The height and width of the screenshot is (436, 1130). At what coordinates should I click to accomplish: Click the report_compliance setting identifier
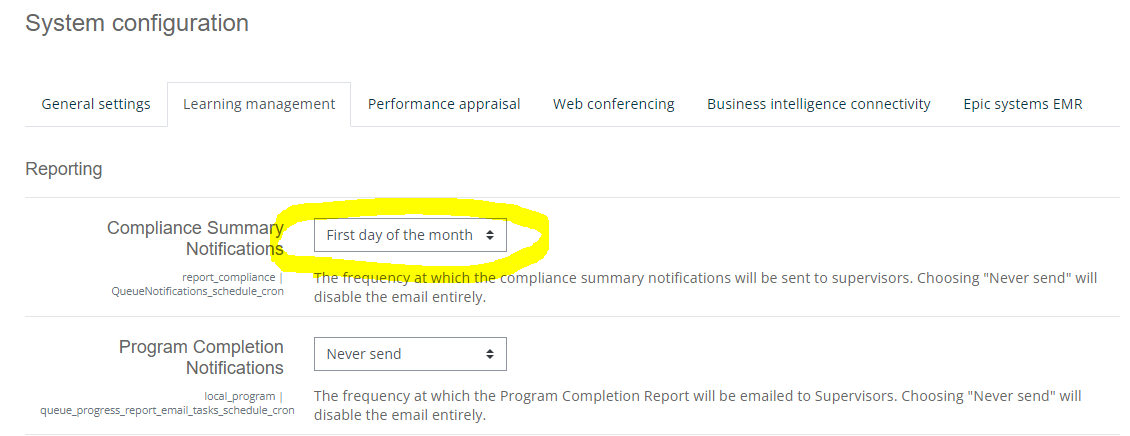pyautogui.click(x=229, y=276)
